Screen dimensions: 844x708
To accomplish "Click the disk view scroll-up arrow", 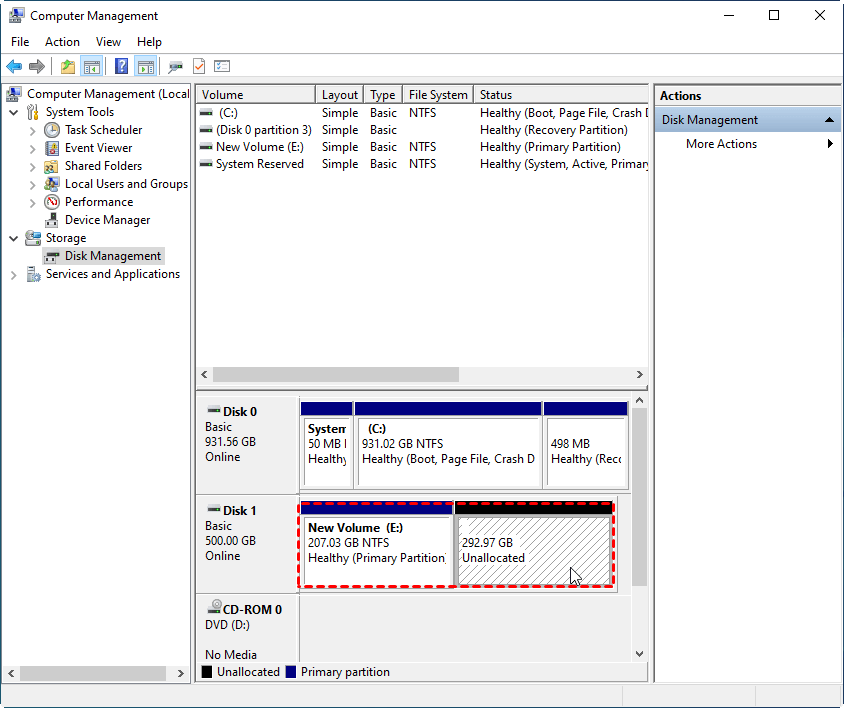I will [x=639, y=400].
